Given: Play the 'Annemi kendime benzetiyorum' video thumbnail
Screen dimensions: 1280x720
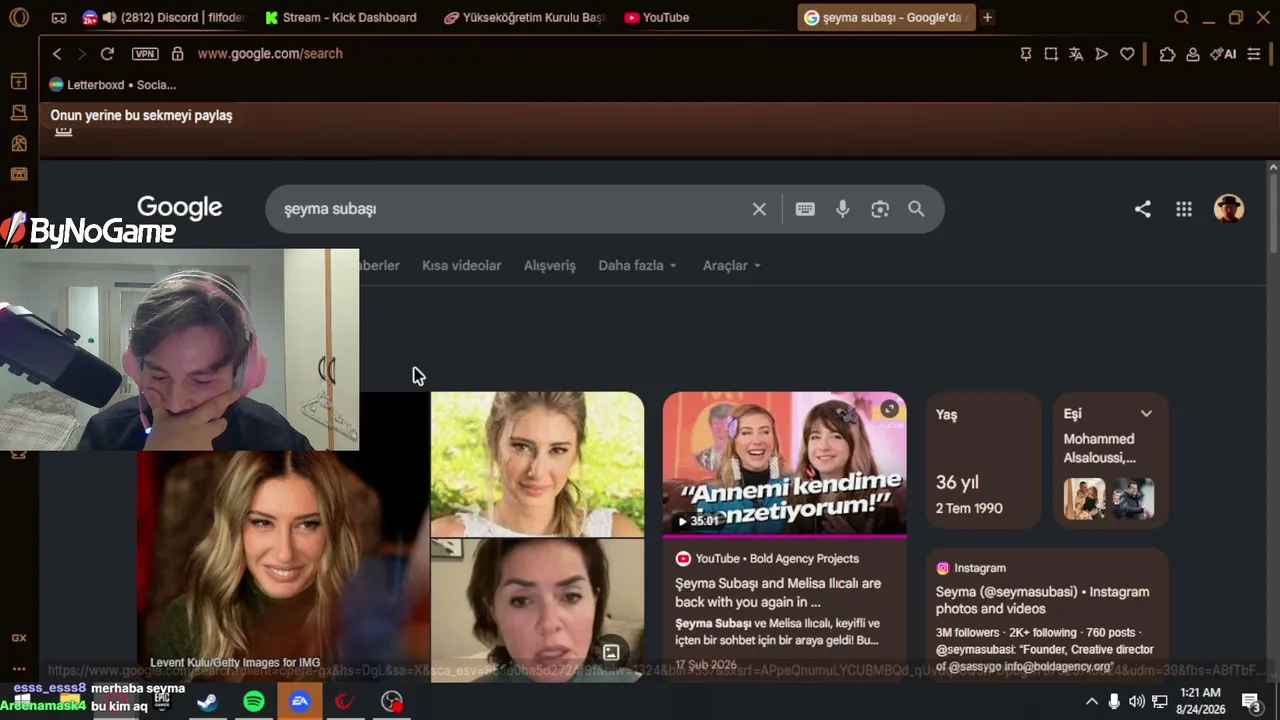Looking at the screenshot, I should click(785, 464).
